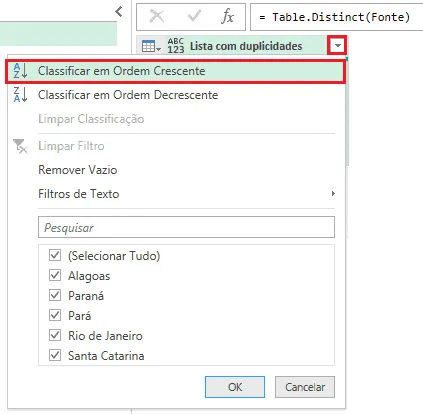Click the fx function icon
The height and width of the screenshot is (414, 423).
point(227,16)
